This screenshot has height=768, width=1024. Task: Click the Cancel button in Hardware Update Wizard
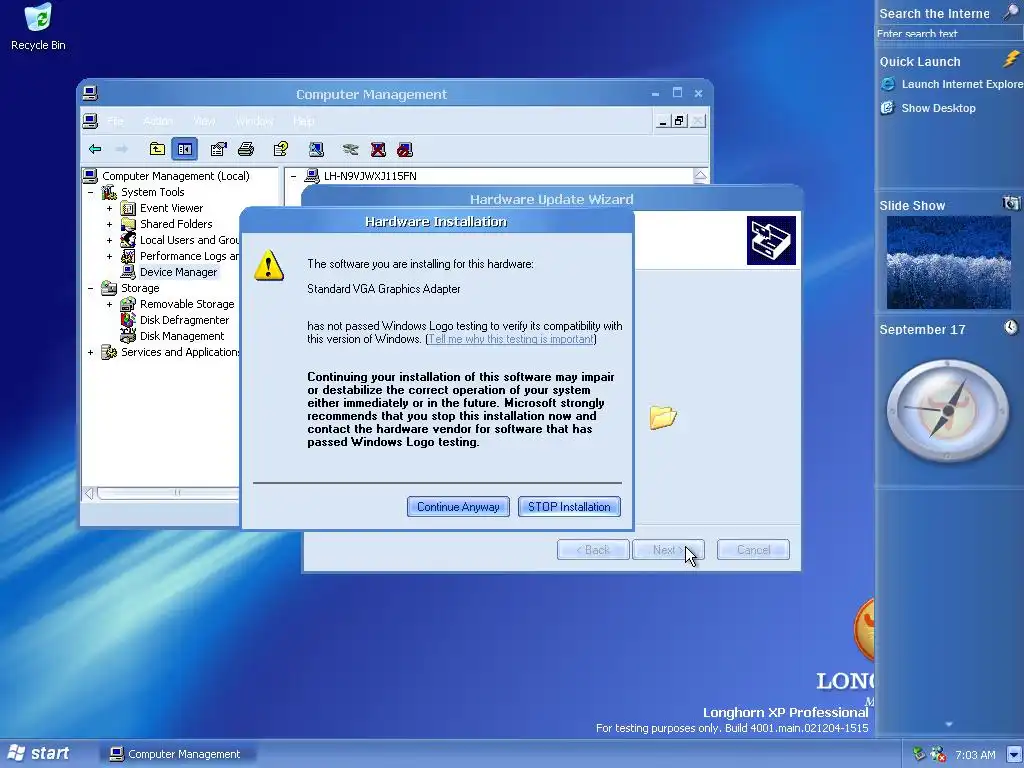(753, 550)
